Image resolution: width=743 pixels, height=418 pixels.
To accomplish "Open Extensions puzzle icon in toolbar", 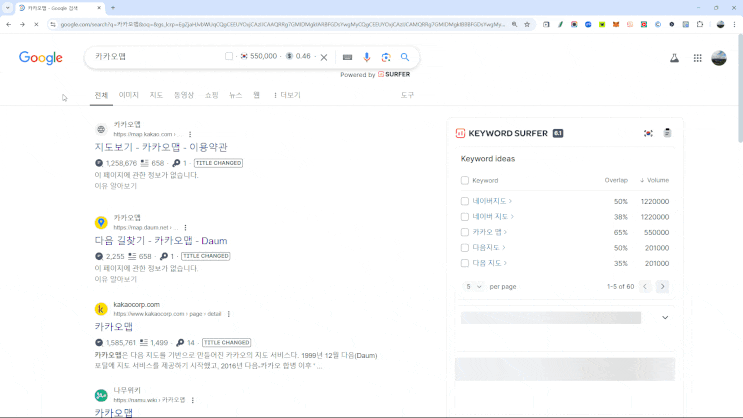I will pyautogui.click(x=700, y=24).
